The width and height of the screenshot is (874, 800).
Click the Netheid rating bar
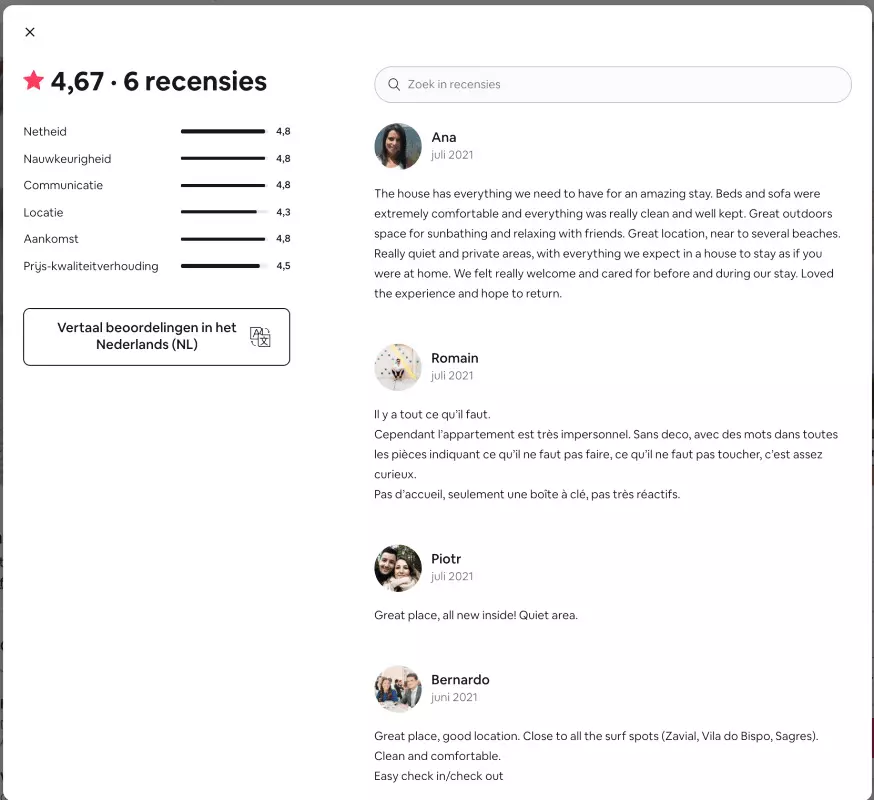pos(223,132)
